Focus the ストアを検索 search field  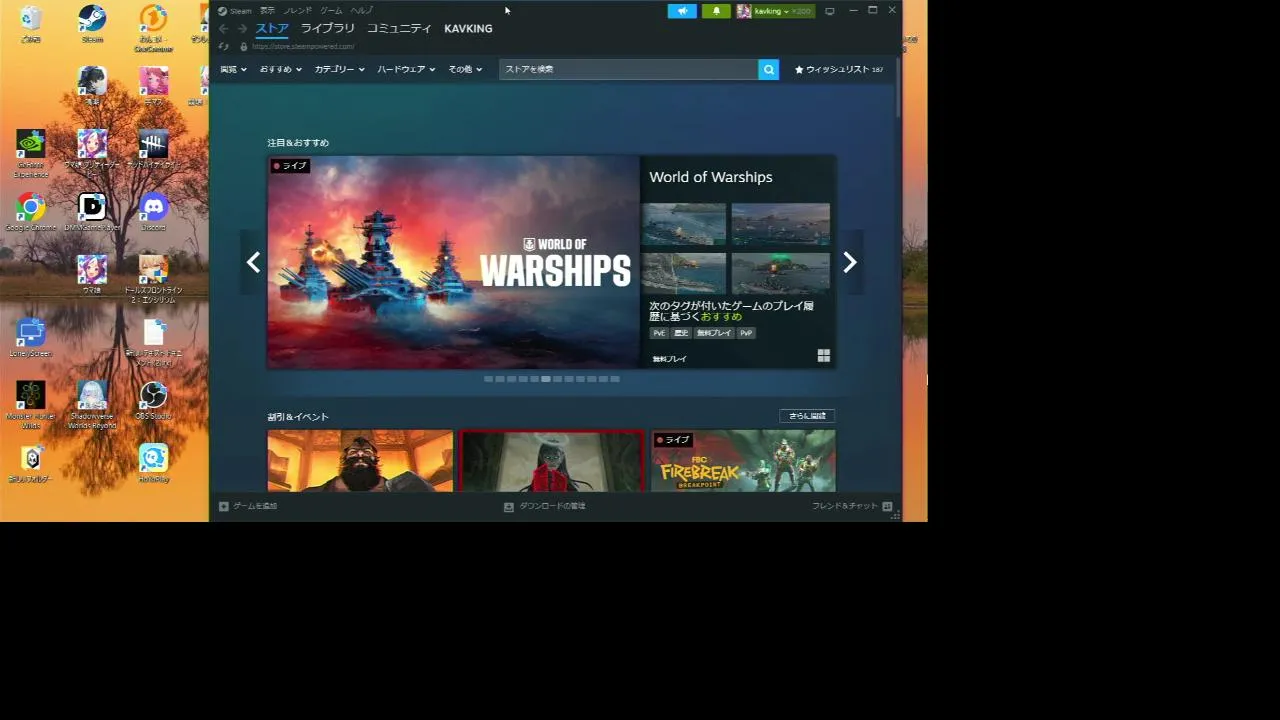click(x=628, y=69)
